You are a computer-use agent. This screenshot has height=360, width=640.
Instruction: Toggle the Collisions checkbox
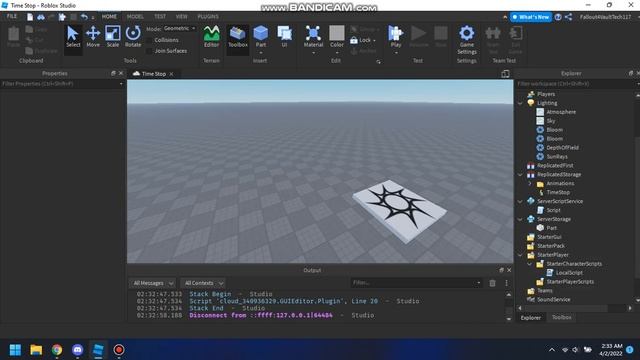[149, 40]
